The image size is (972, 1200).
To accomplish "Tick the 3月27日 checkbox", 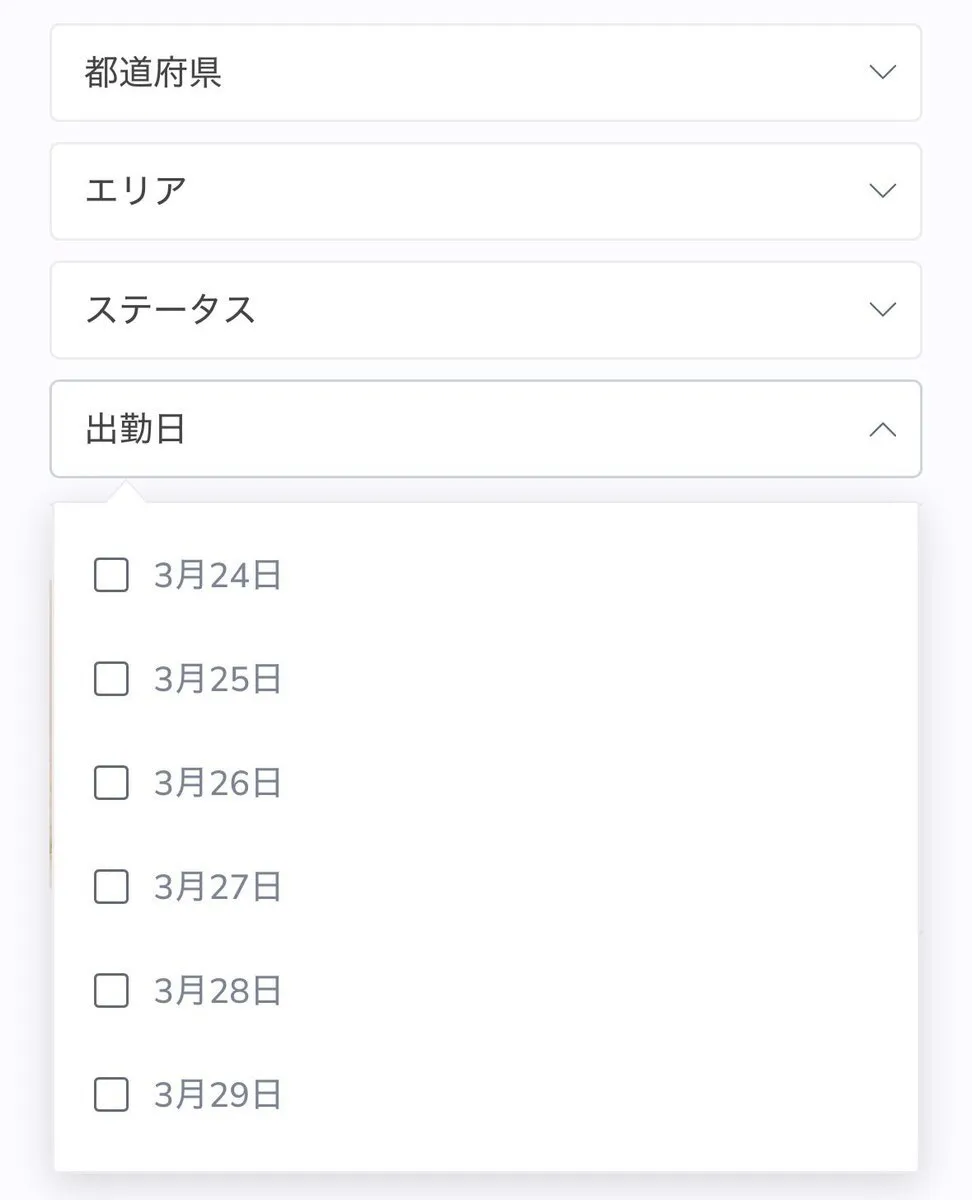I will pyautogui.click(x=111, y=887).
